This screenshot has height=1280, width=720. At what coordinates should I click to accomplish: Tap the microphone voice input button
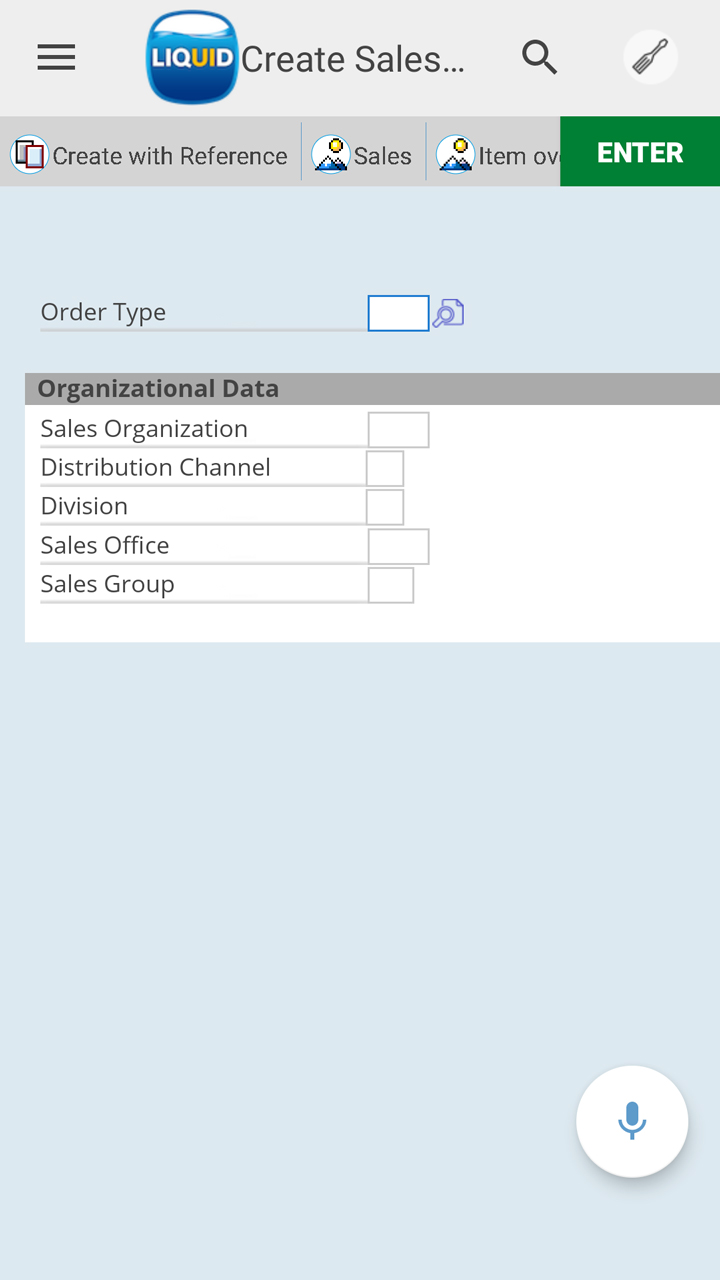632,1121
